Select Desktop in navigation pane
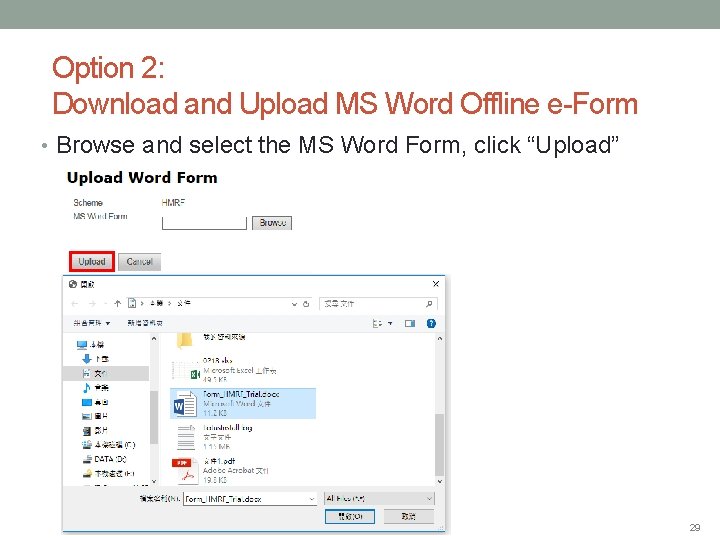 [x=95, y=402]
